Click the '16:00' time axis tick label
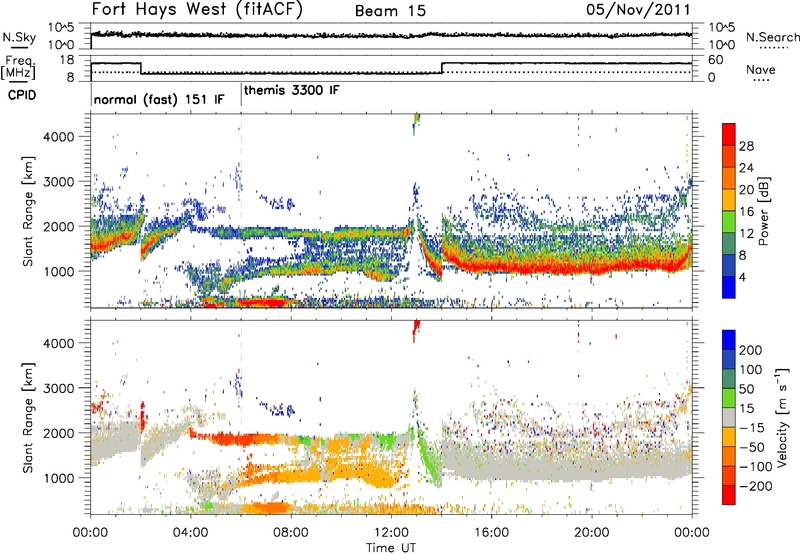 pyautogui.click(x=491, y=532)
